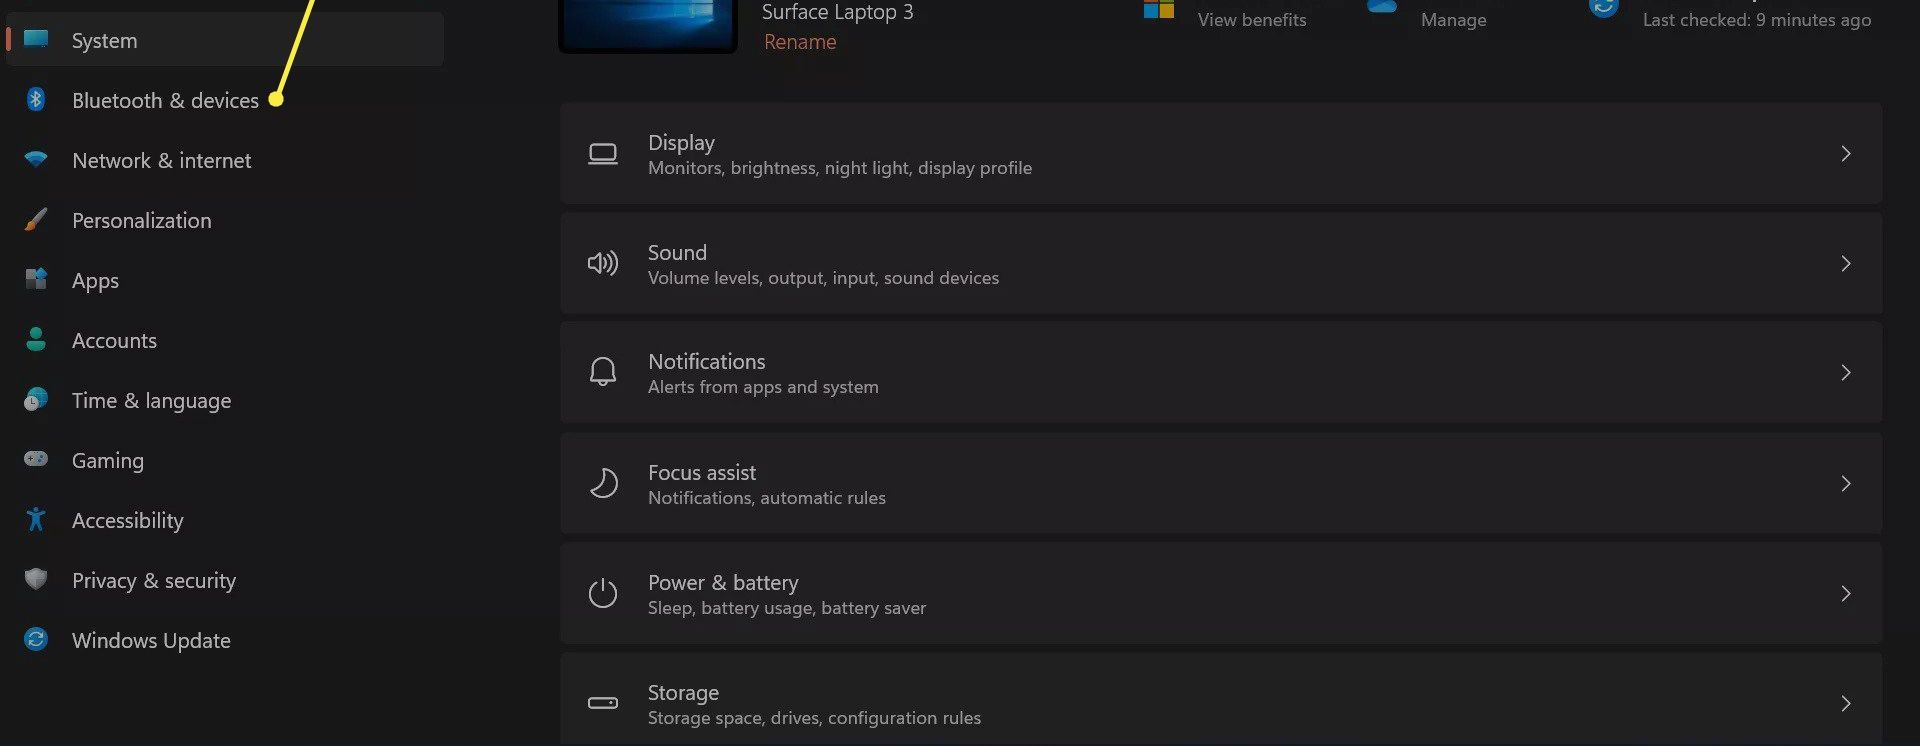
Task: Click the Notifications bell icon
Action: (602, 373)
